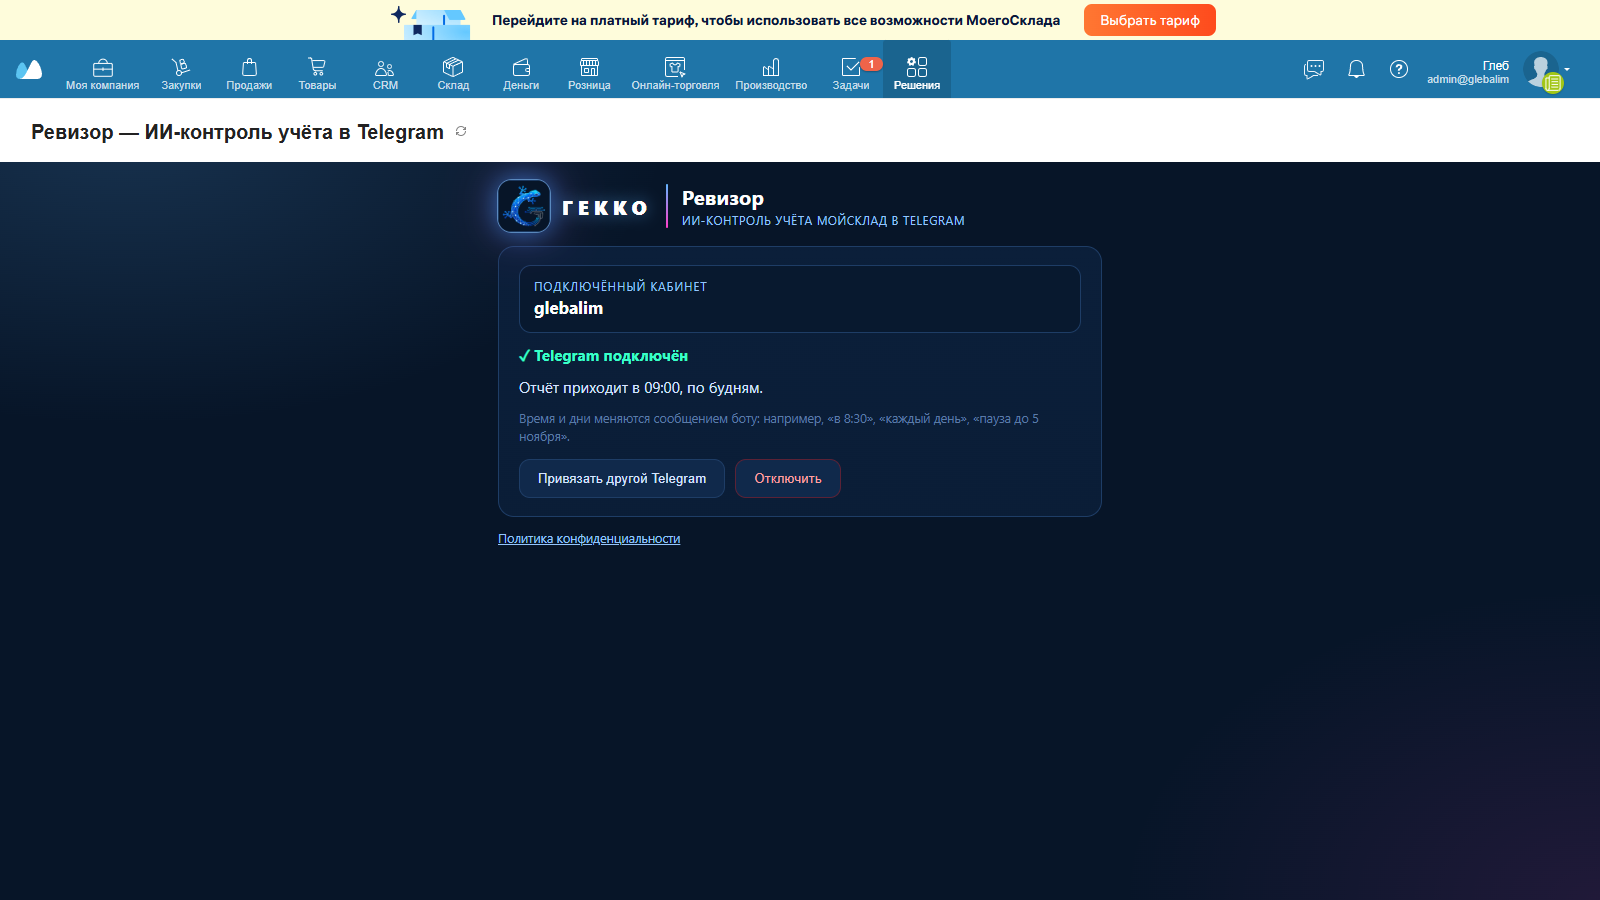Open the CRM section
The width and height of the screenshot is (1600, 900).
(x=385, y=74)
